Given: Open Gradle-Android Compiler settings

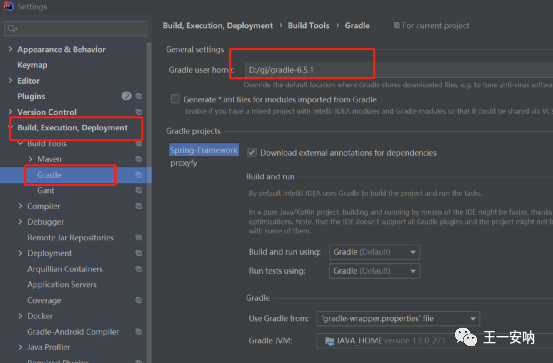Looking at the screenshot, I should coord(73,332).
